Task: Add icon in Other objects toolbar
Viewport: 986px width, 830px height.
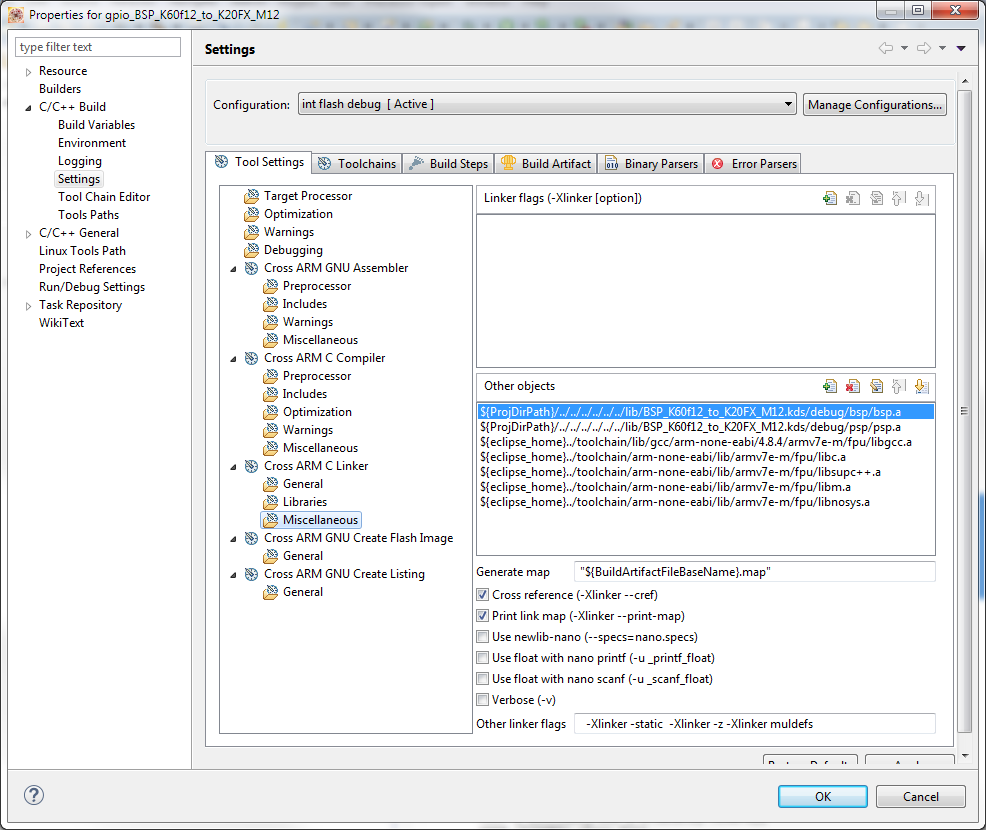Action: [829, 386]
